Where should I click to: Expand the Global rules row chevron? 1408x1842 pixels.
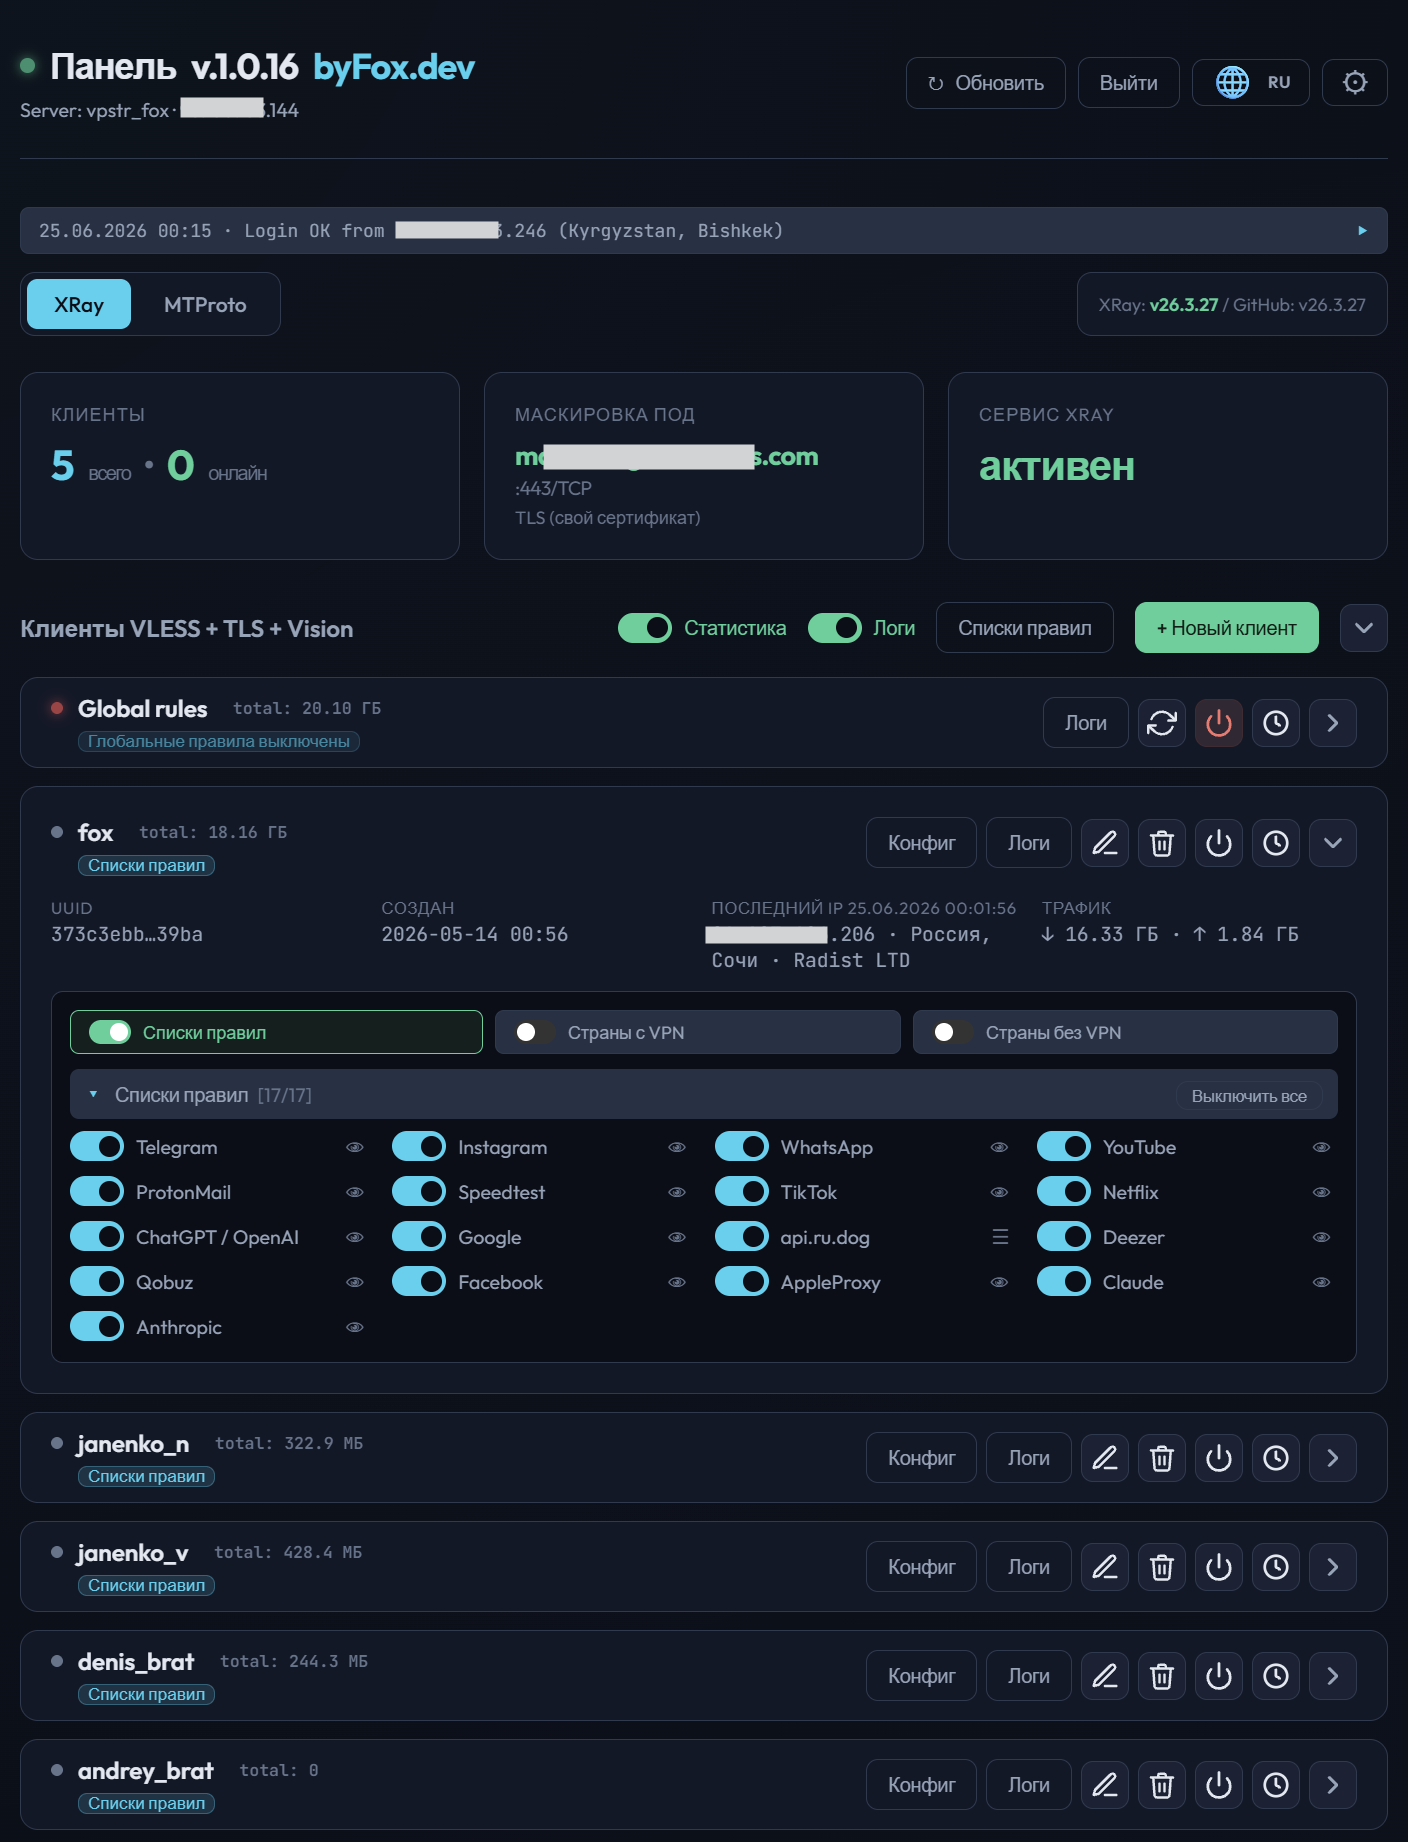1332,723
